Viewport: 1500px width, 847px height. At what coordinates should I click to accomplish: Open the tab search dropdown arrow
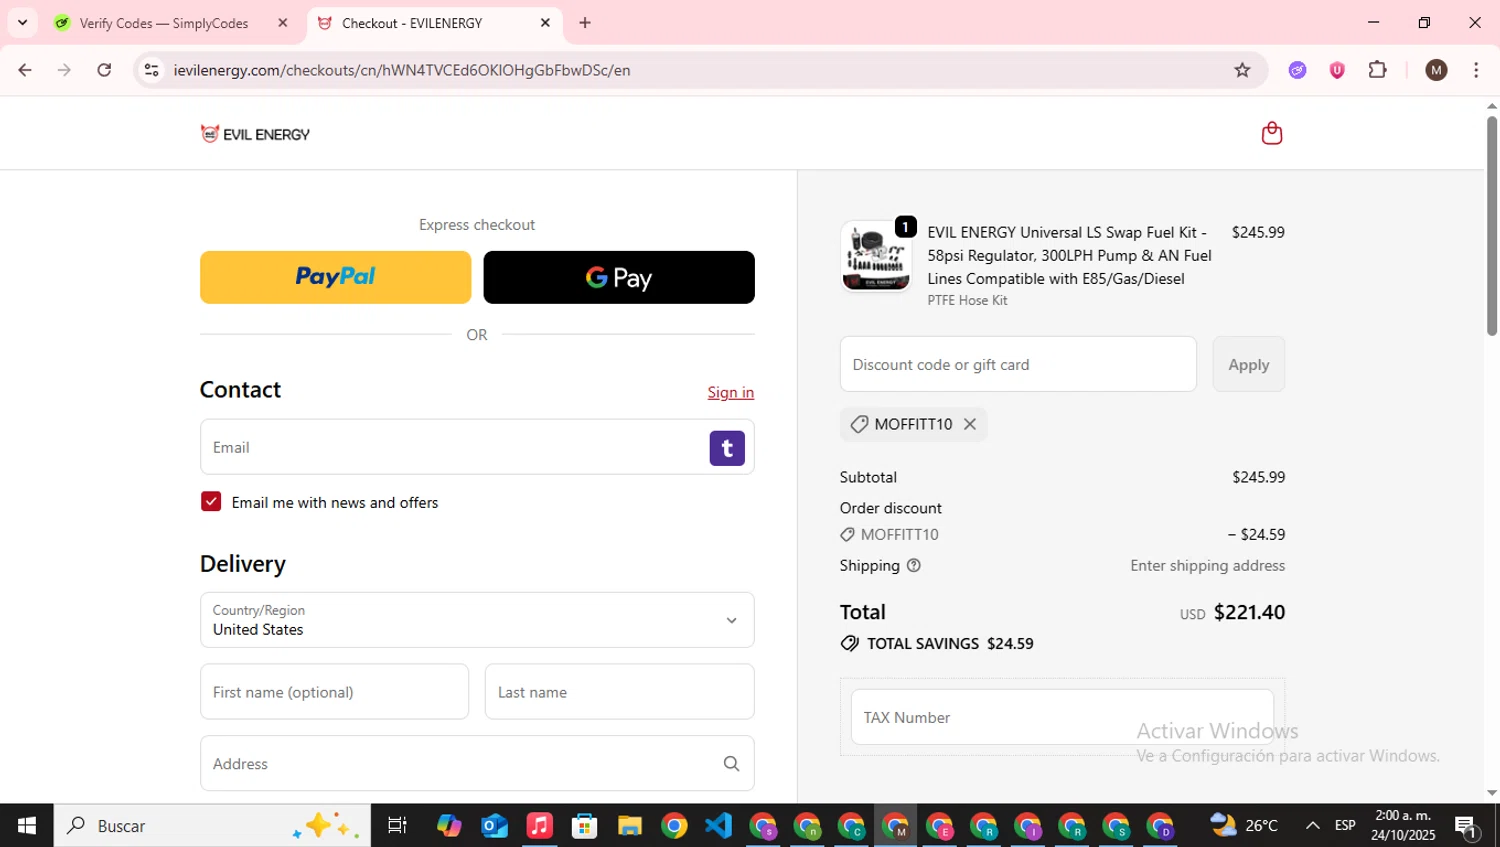click(22, 23)
